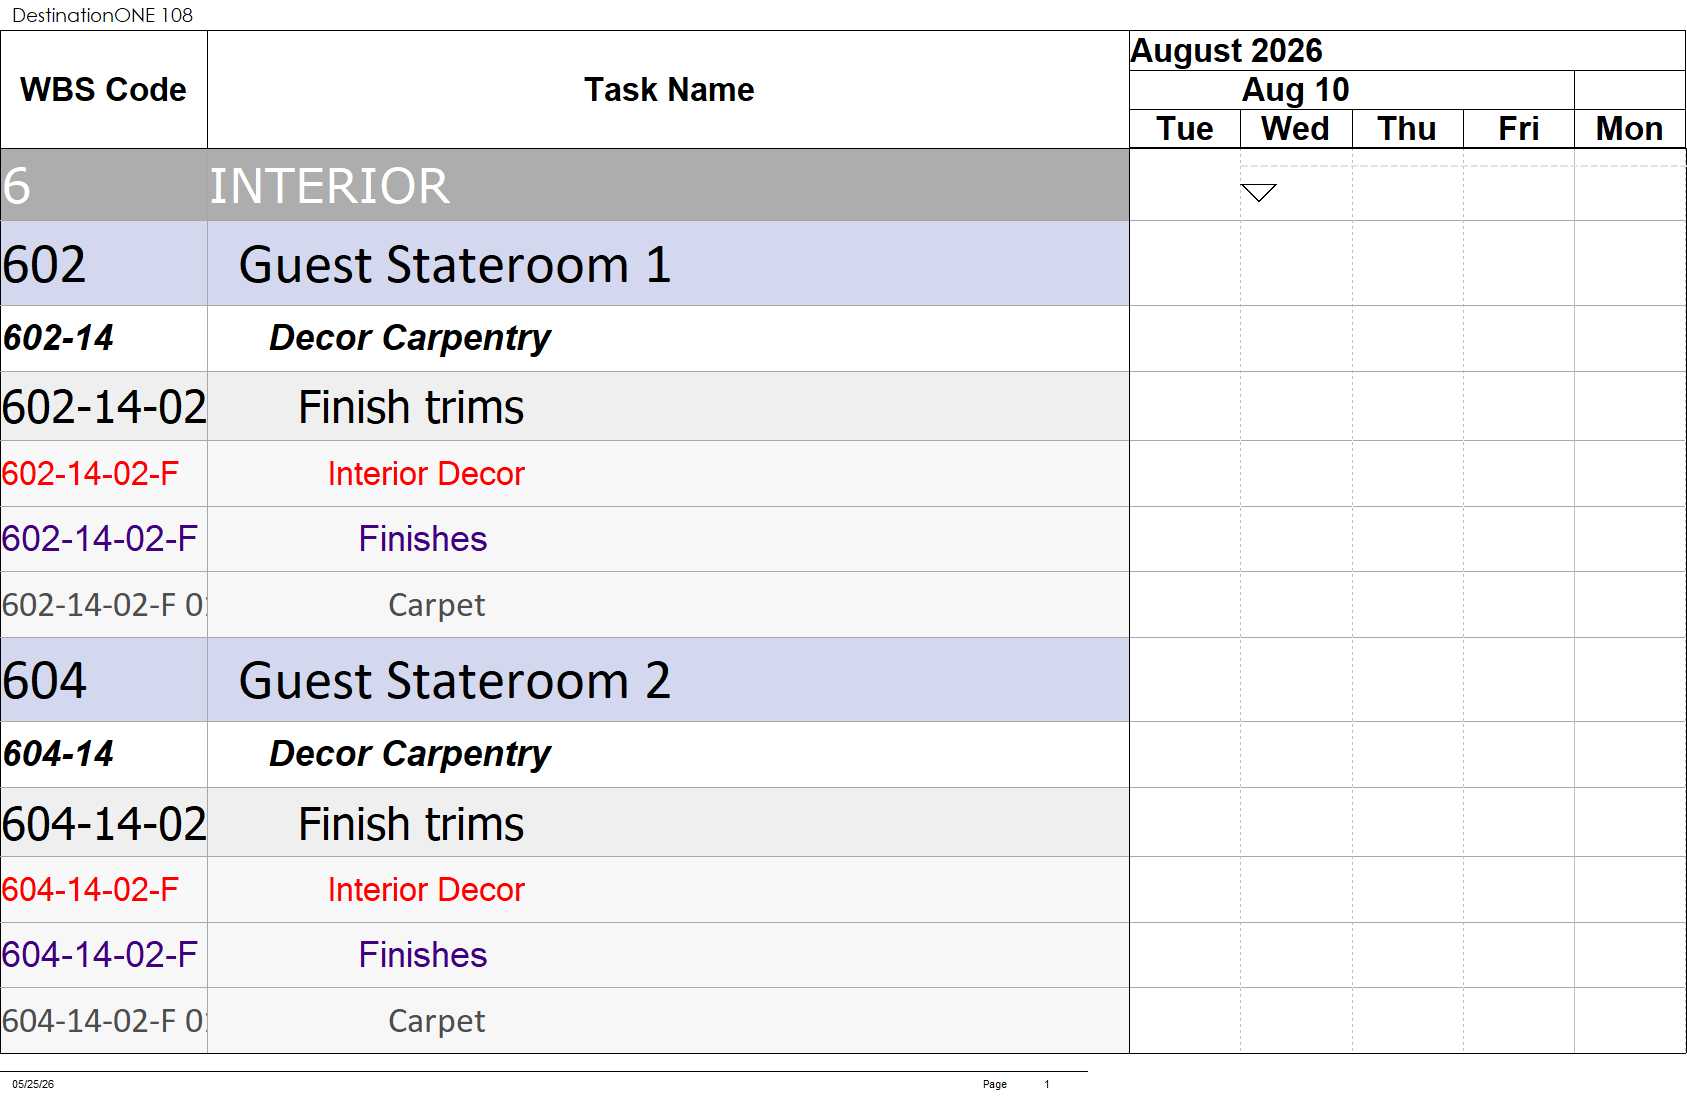
Task: Click the 602 WBS code cell
Action: click(x=104, y=264)
